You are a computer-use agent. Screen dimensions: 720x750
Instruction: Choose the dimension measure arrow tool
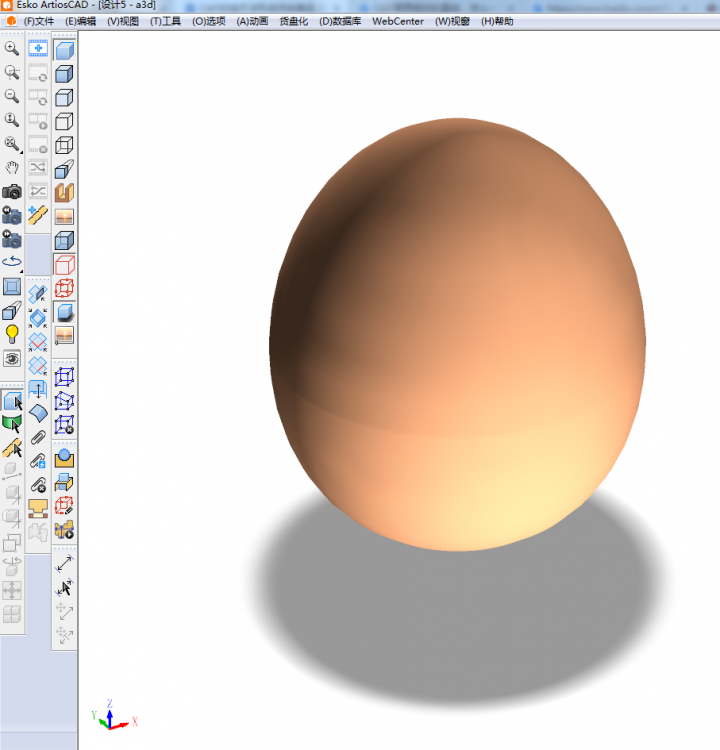pyautogui.click(x=65, y=563)
